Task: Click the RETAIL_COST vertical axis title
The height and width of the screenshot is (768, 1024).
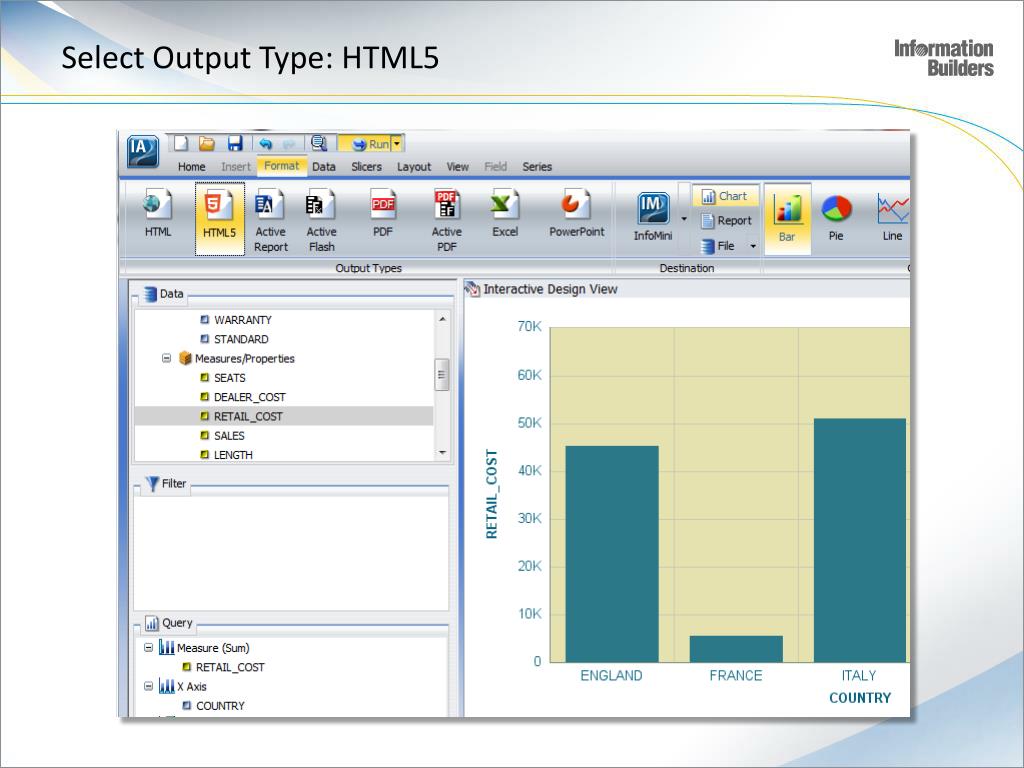Action: pos(492,494)
